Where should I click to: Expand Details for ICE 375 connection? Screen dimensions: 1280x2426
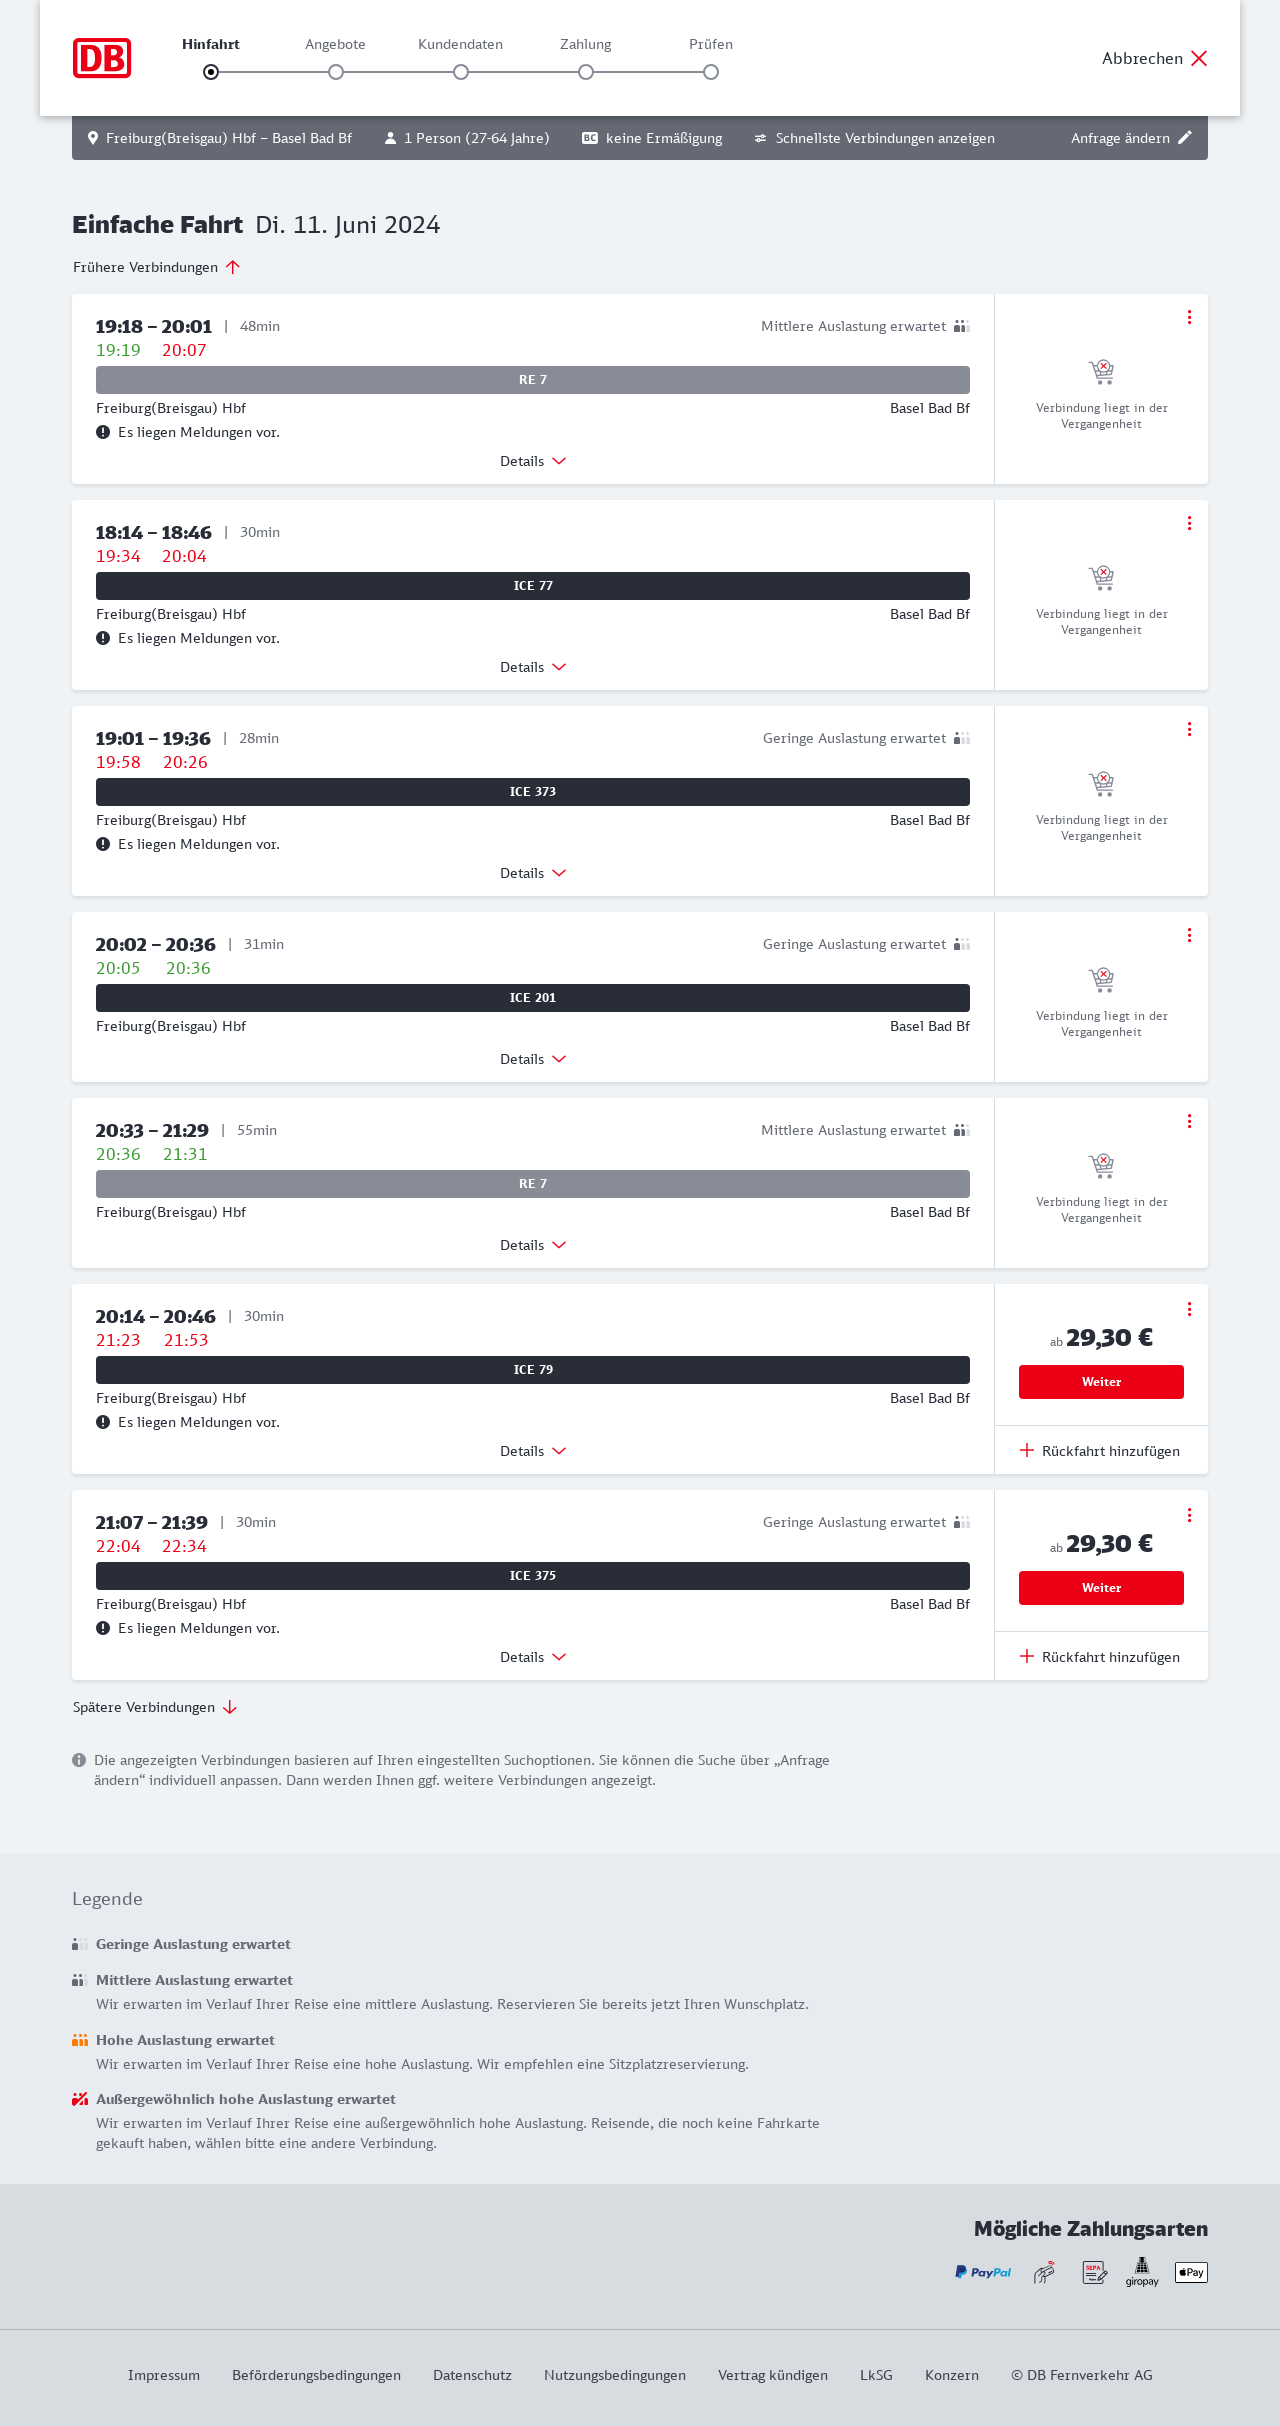533,1657
